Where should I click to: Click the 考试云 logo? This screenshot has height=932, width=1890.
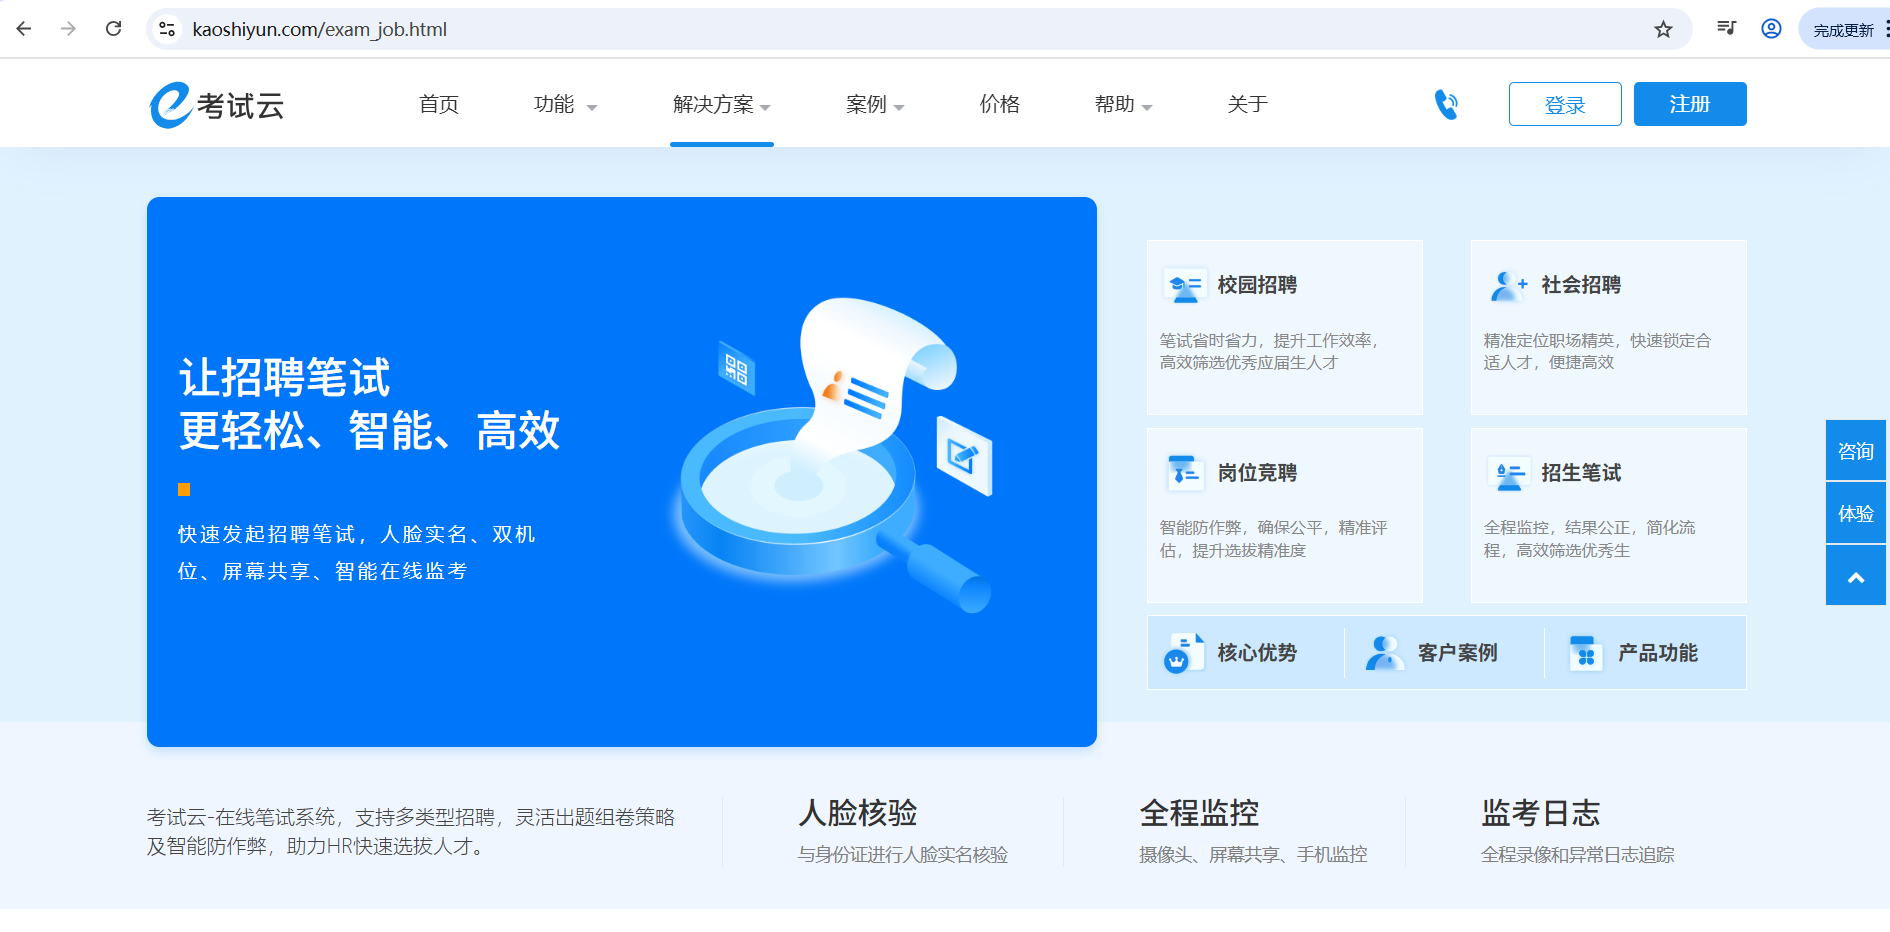pos(217,105)
